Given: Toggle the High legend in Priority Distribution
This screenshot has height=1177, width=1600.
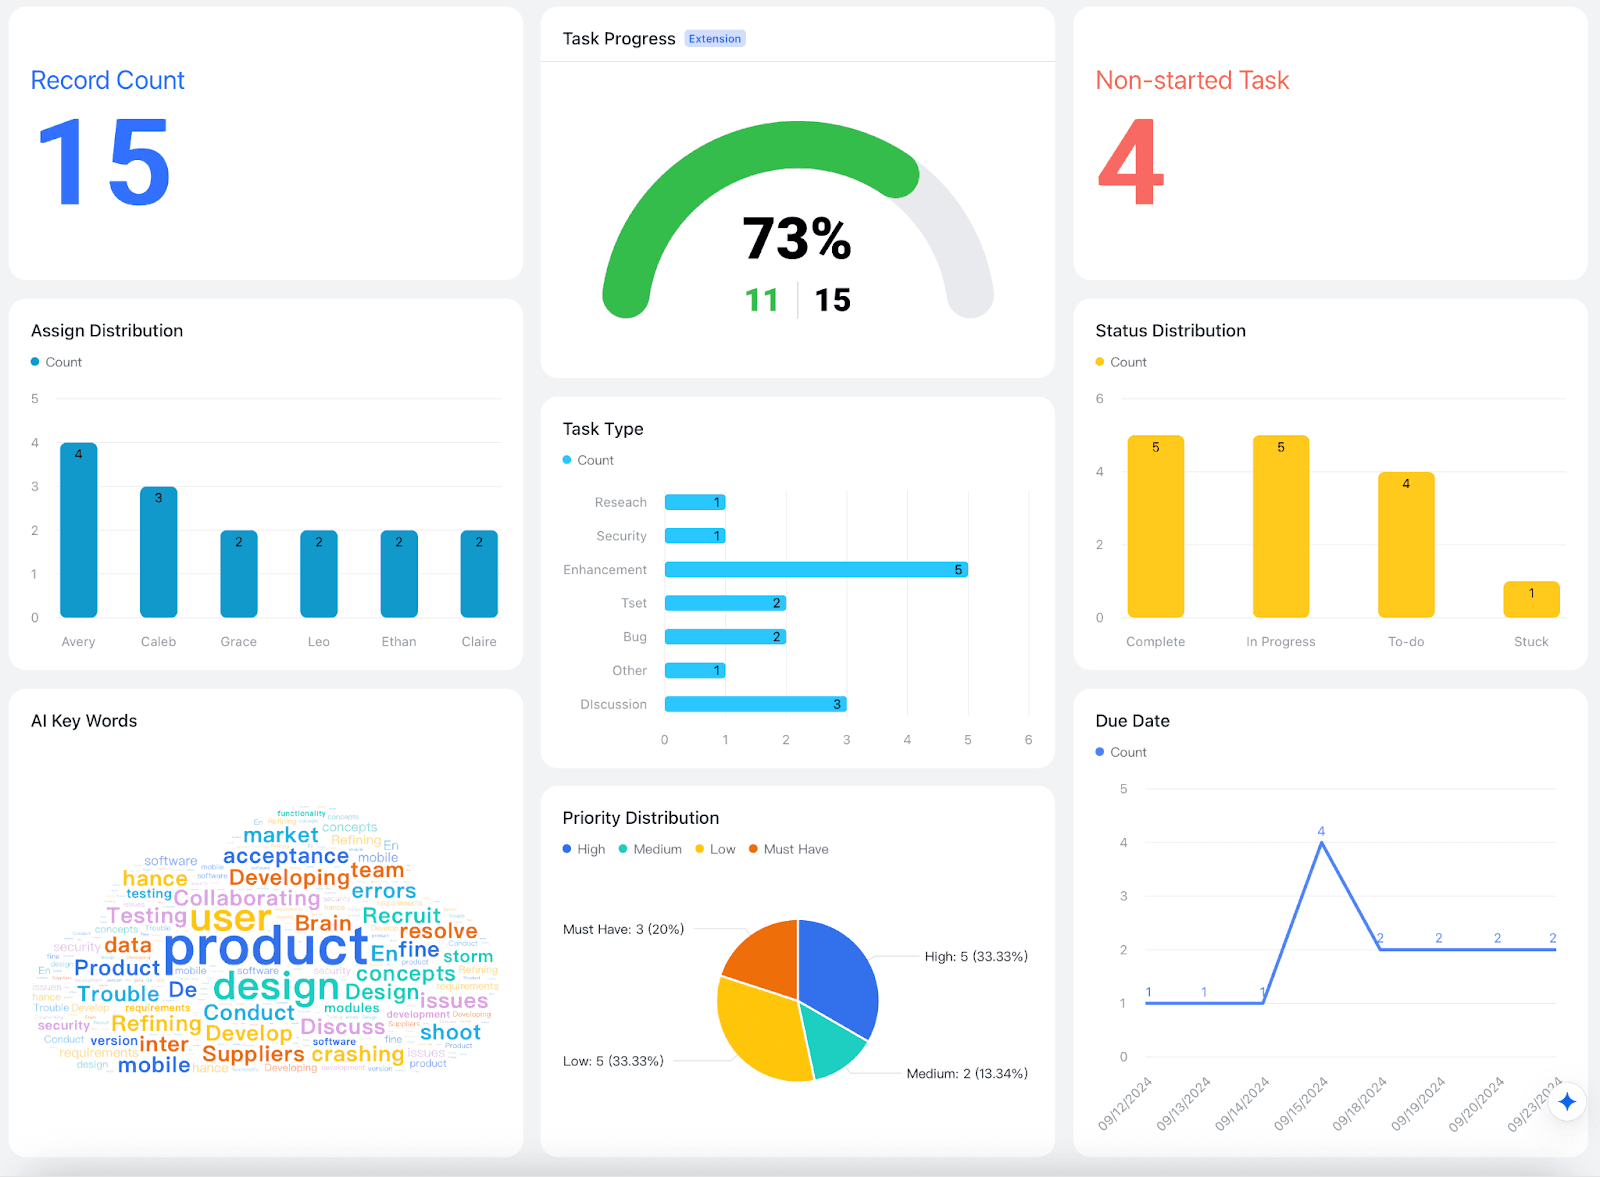Looking at the screenshot, I should [x=584, y=849].
